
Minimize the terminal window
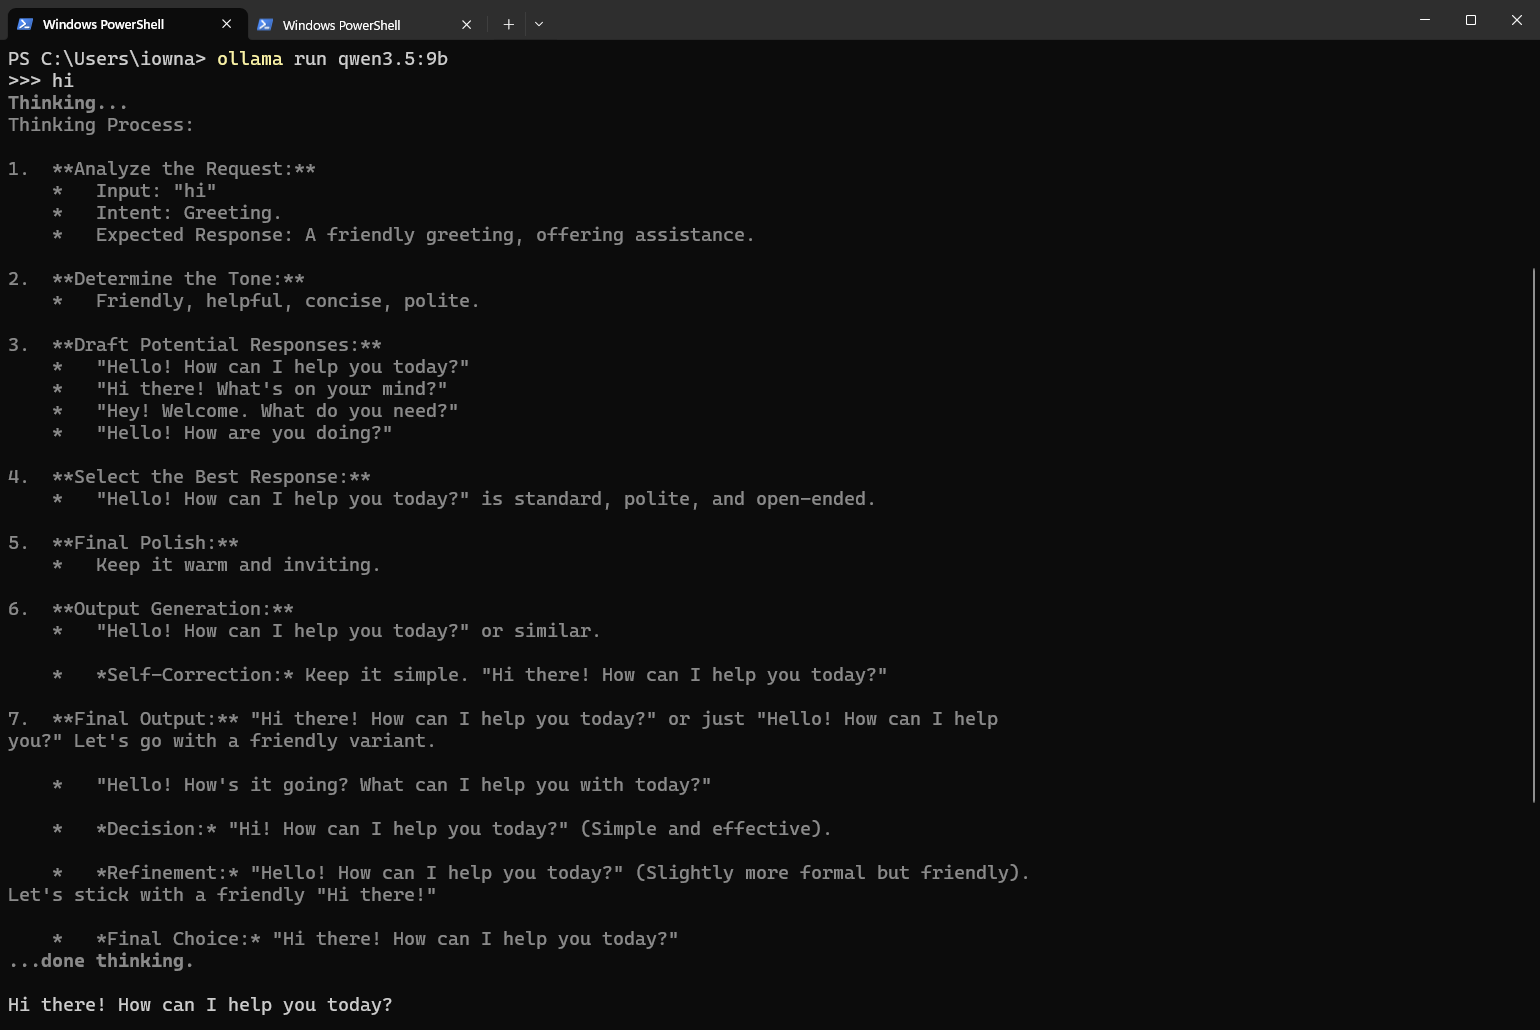pos(1425,20)
